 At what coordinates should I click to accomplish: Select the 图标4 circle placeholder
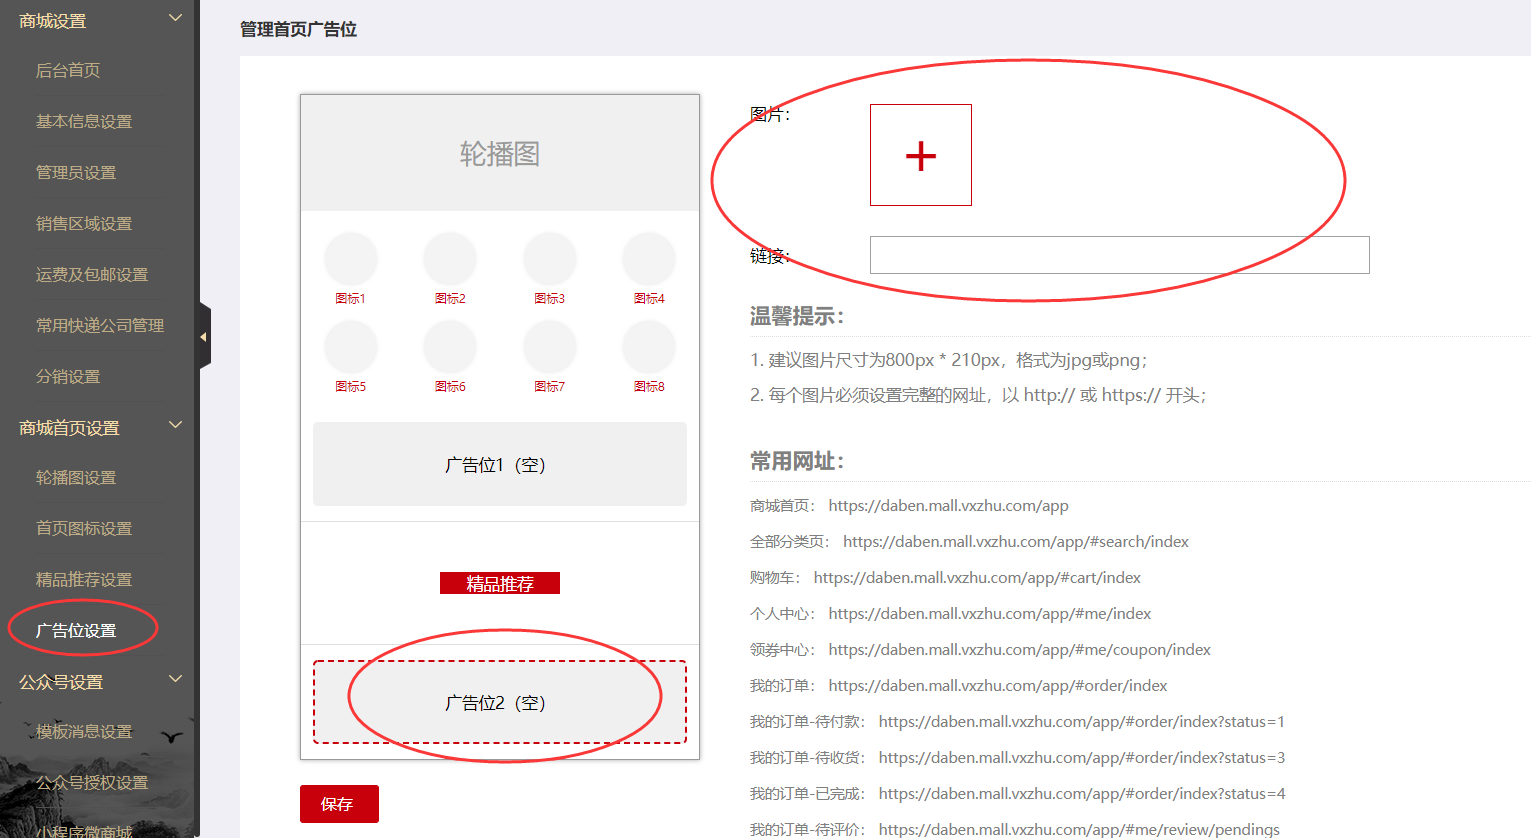(649, 259)
